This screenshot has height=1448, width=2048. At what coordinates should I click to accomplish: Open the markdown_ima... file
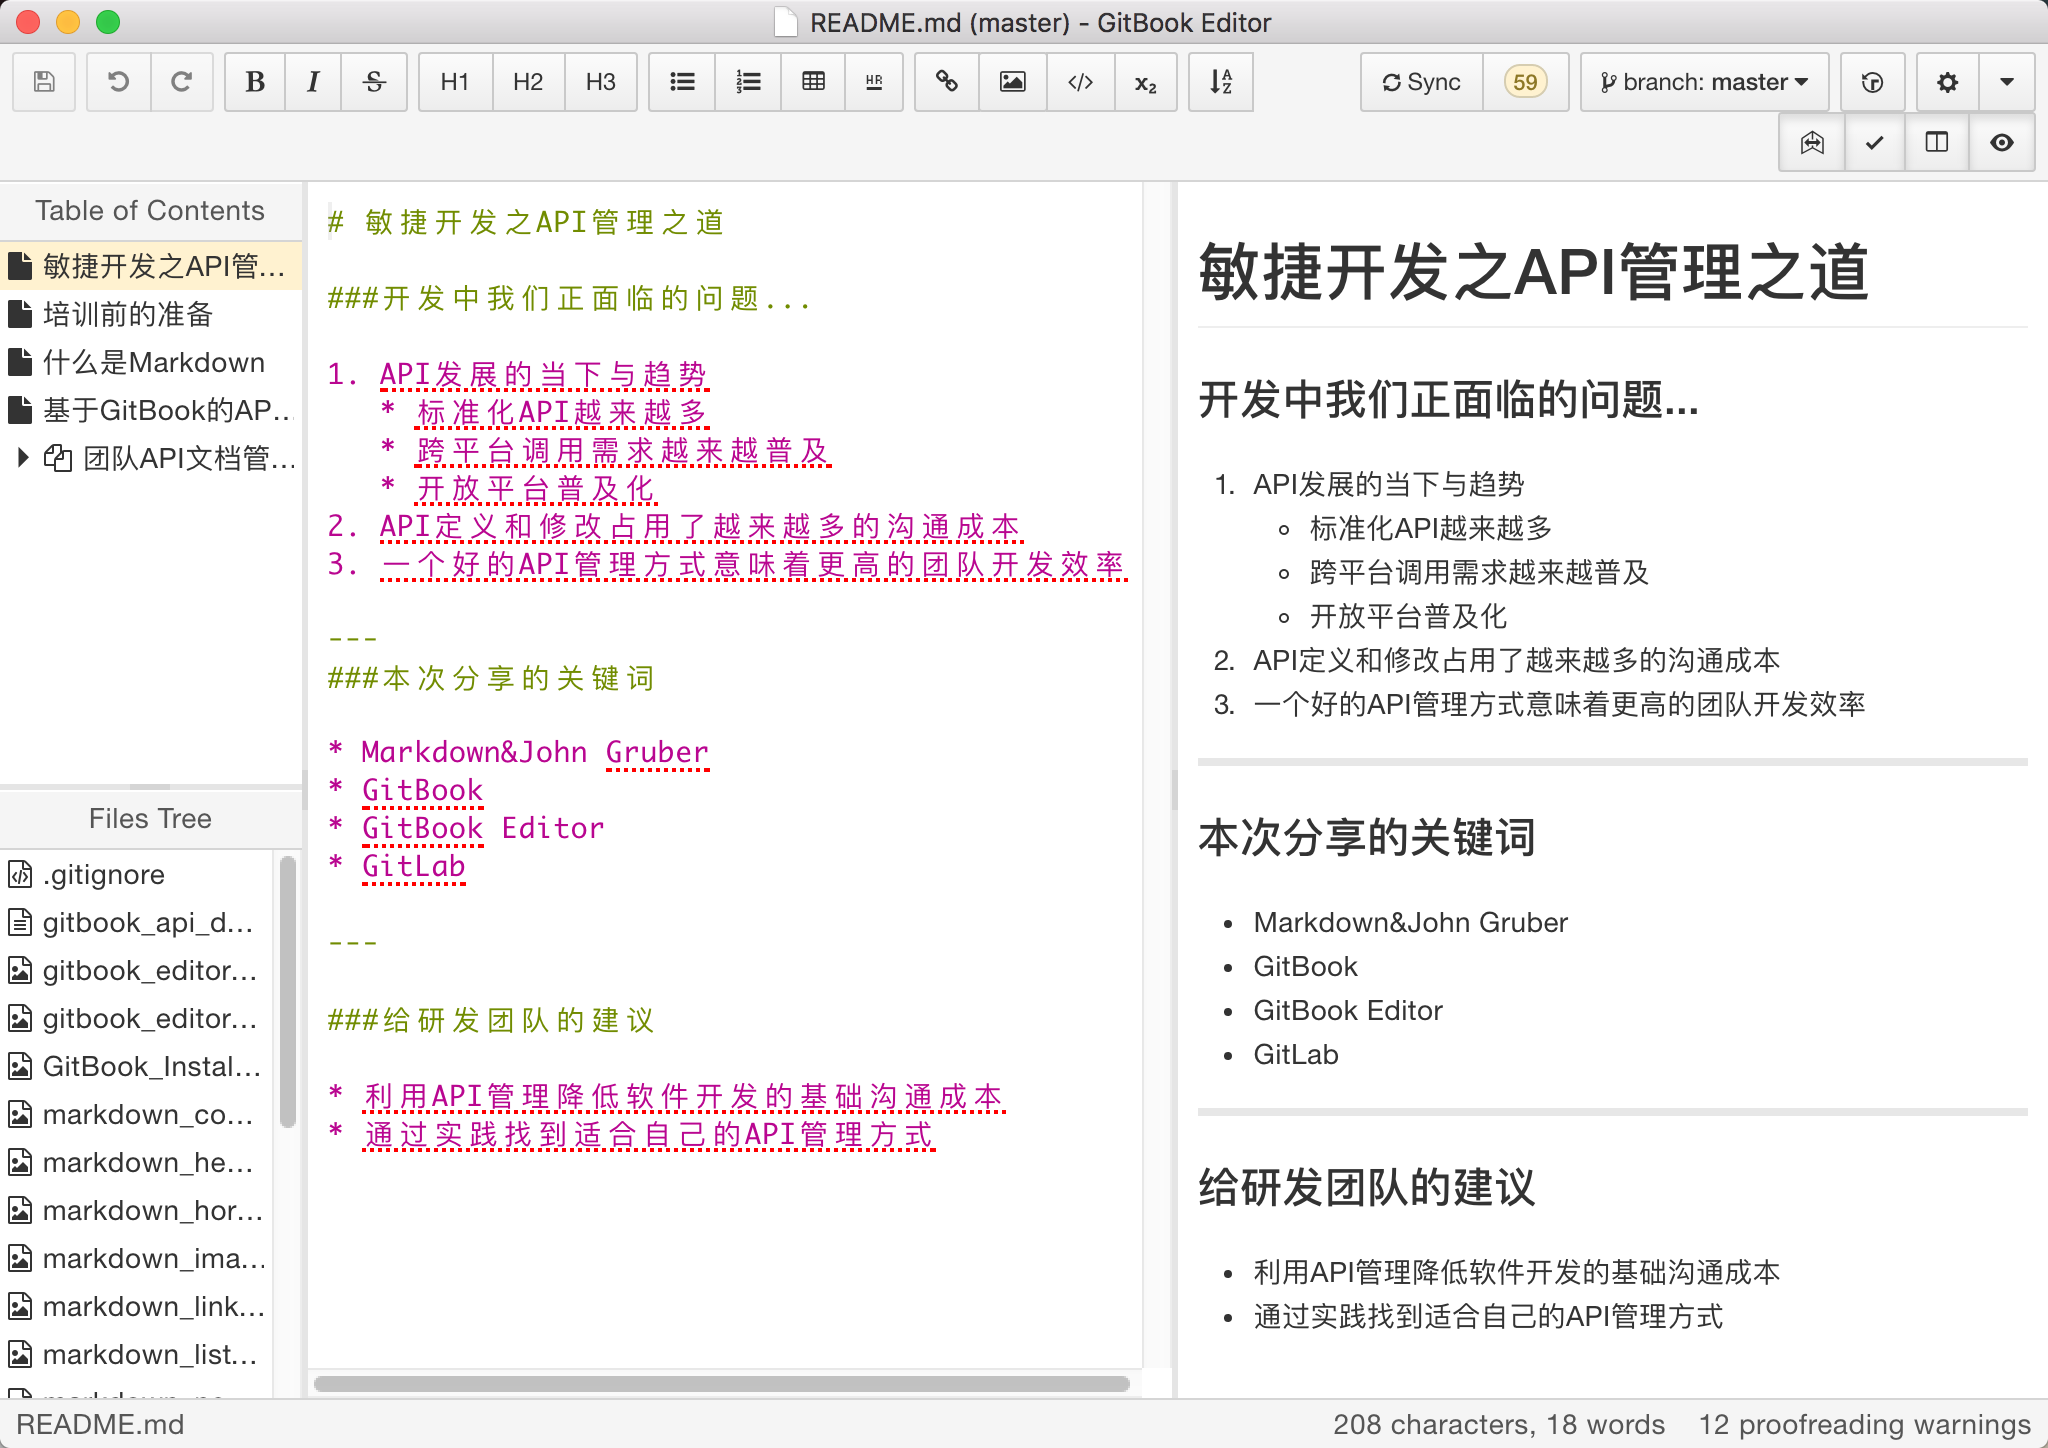pyautogui.click(x=136, y=1258)
